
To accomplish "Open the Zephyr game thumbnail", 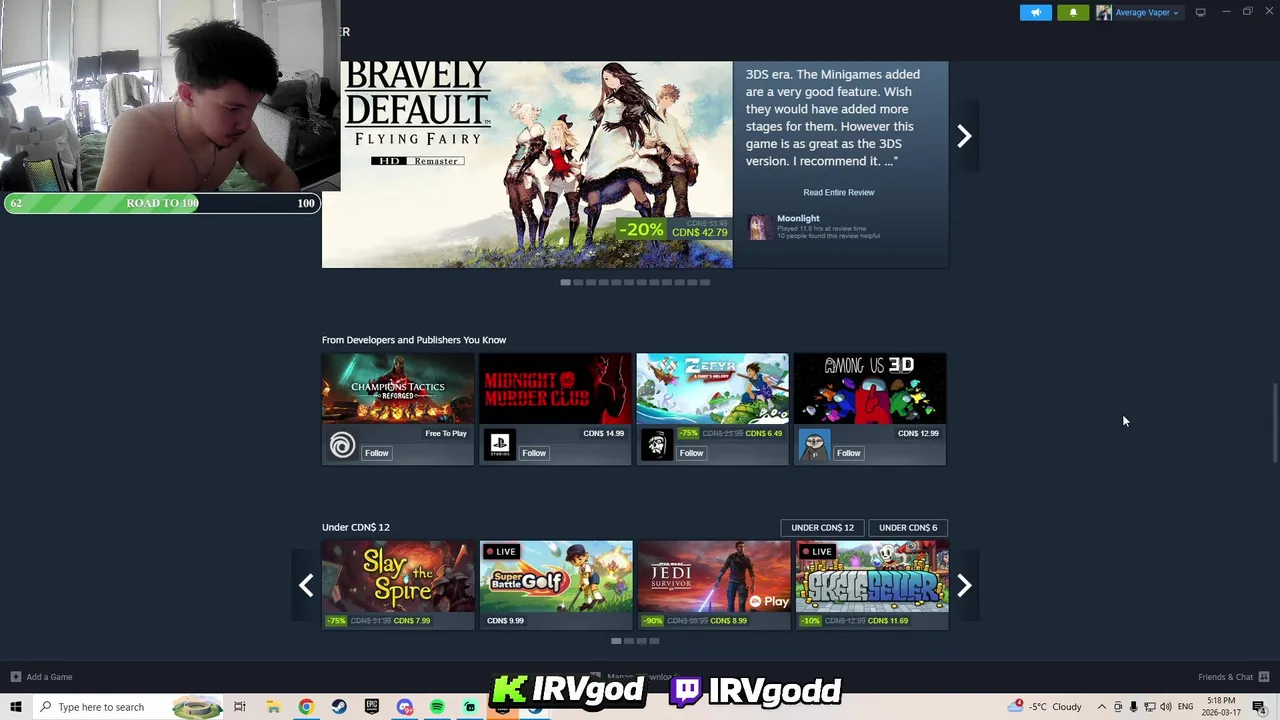I will (712, 388).
